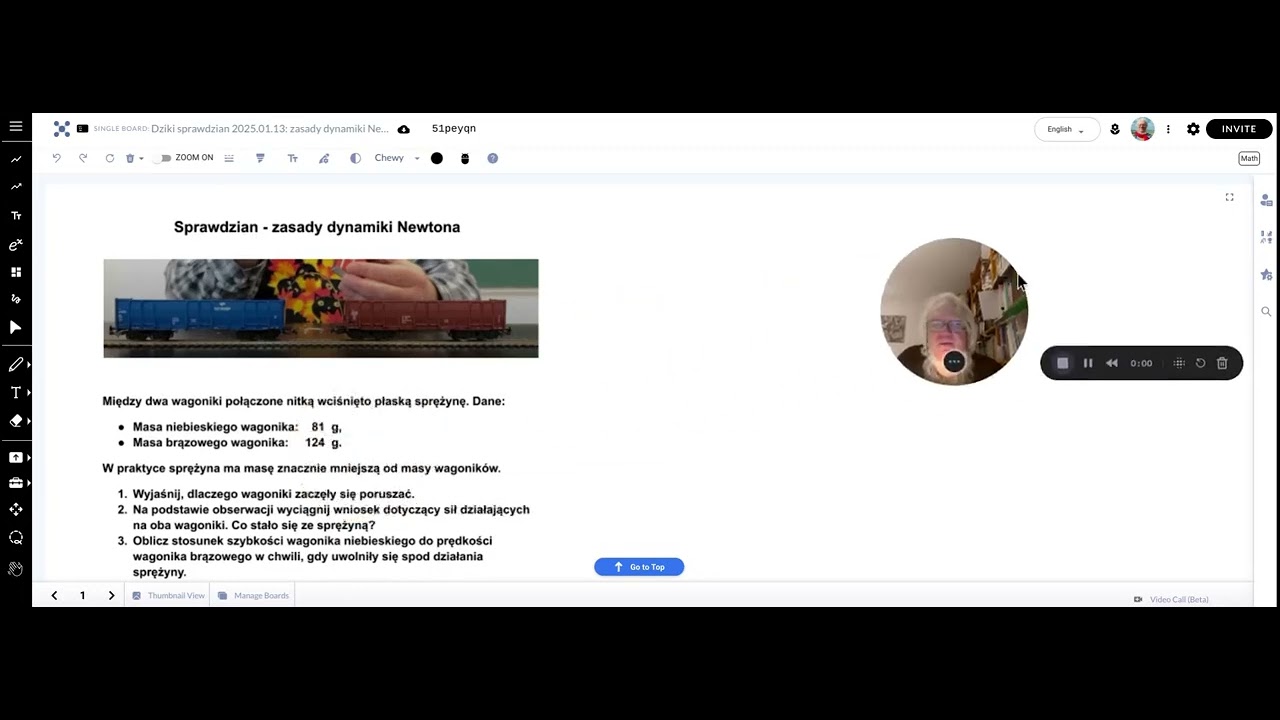Click the cloud save icon next to title
The width and height of the screenshot is (1280, 720).
pos(404,129)
